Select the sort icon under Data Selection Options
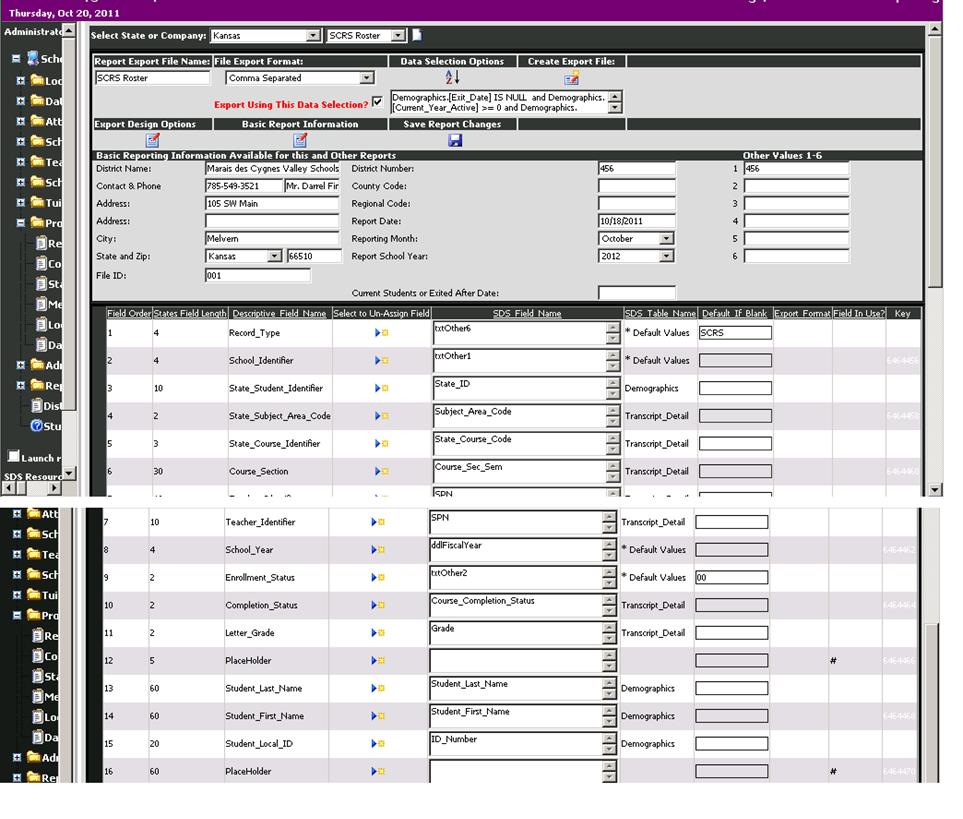Screen dimensions: 963x819 click(x=452, y=79)
